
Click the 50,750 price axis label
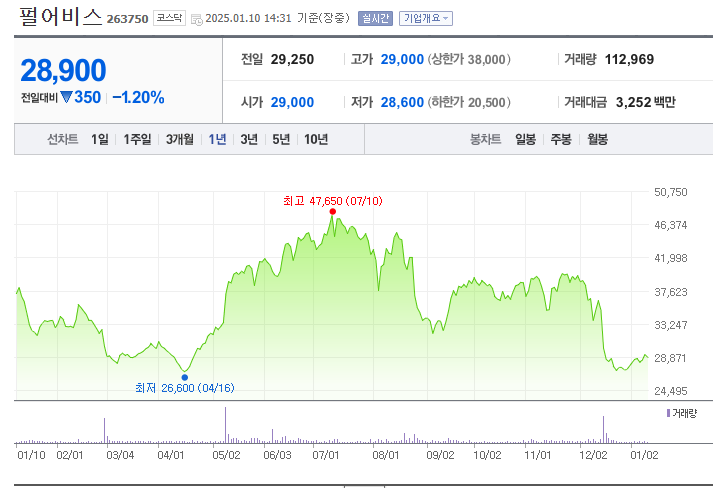pyautogui.click(x=671, y=192)
